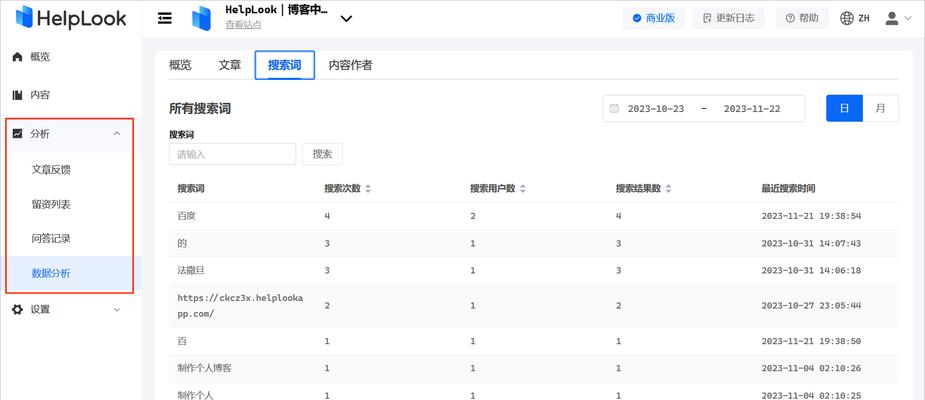Viewport: 925px width, 400px height.
Task: Click the HelpLook logo
Action: coord(71,18)
